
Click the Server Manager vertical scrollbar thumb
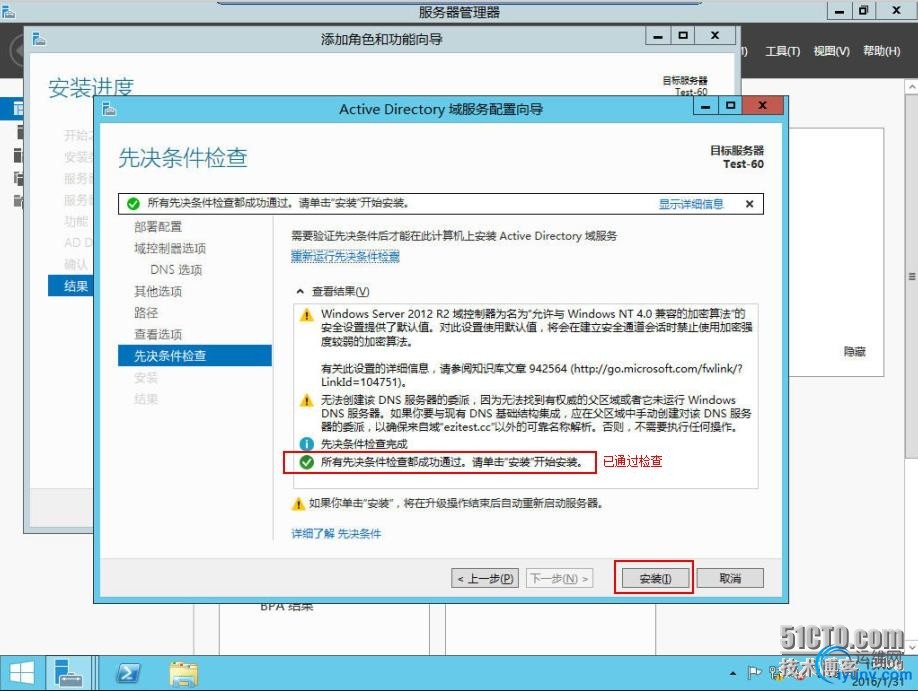(x=912, y=275)
